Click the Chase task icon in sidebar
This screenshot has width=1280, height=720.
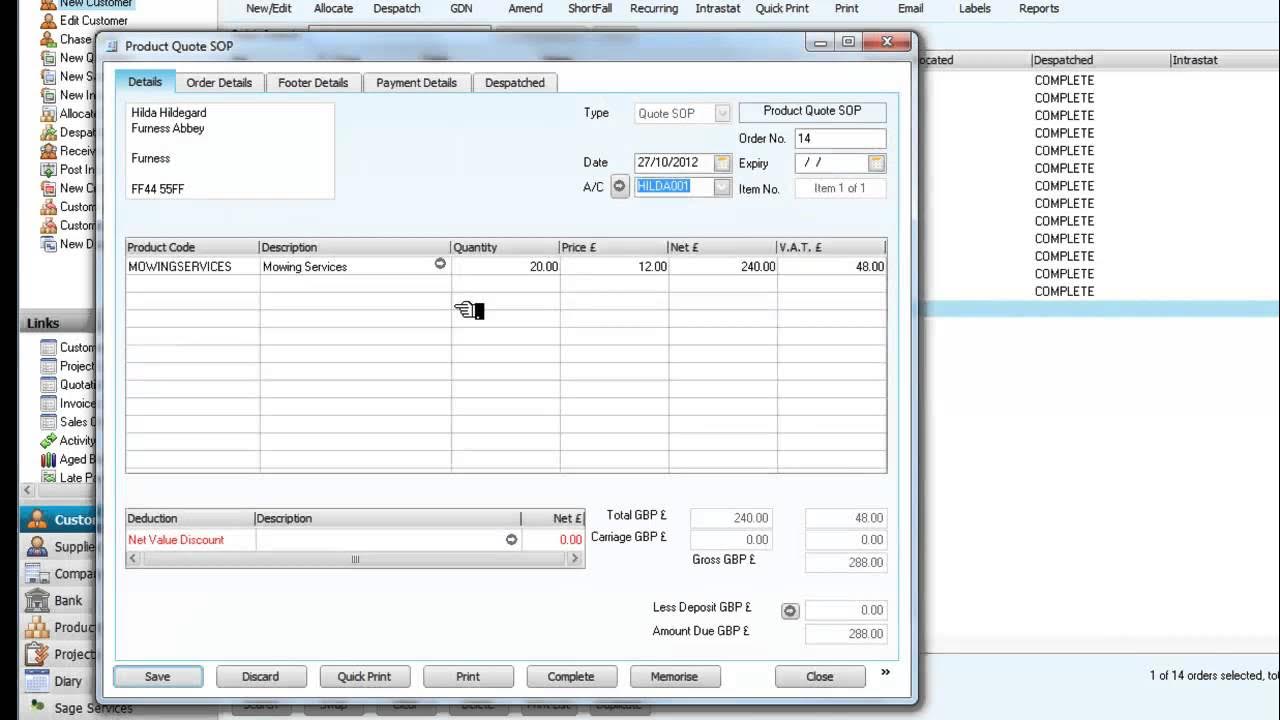48,39
